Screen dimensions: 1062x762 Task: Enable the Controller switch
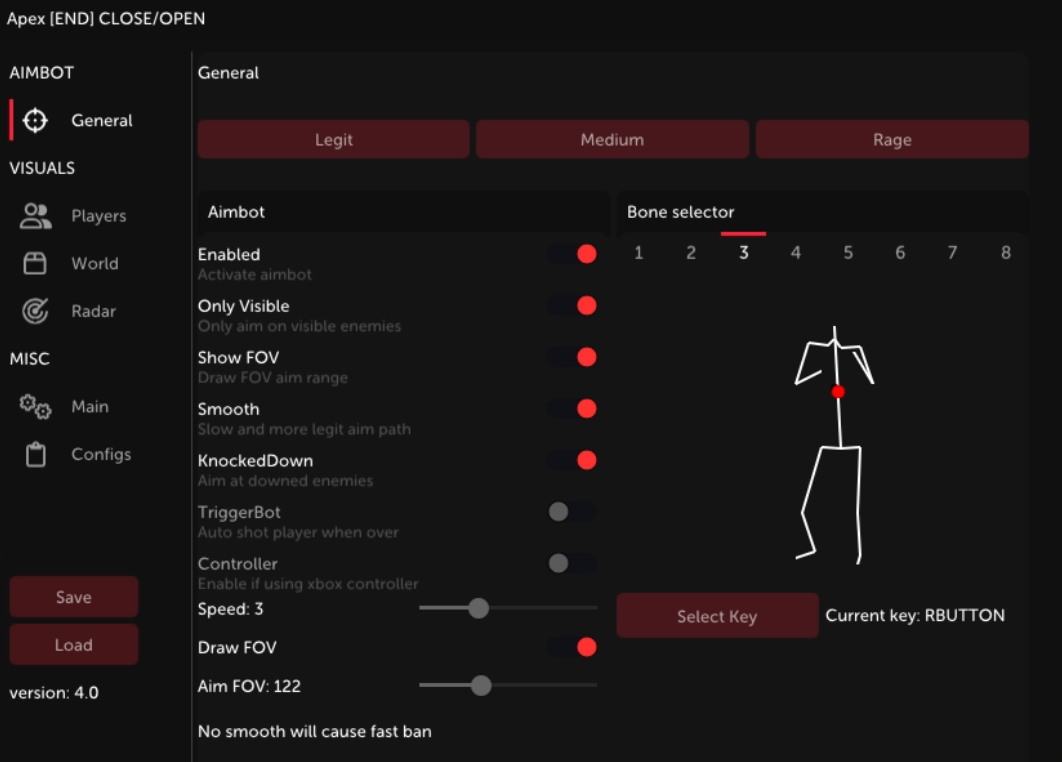pyautogui.click(x=572, y=563)
